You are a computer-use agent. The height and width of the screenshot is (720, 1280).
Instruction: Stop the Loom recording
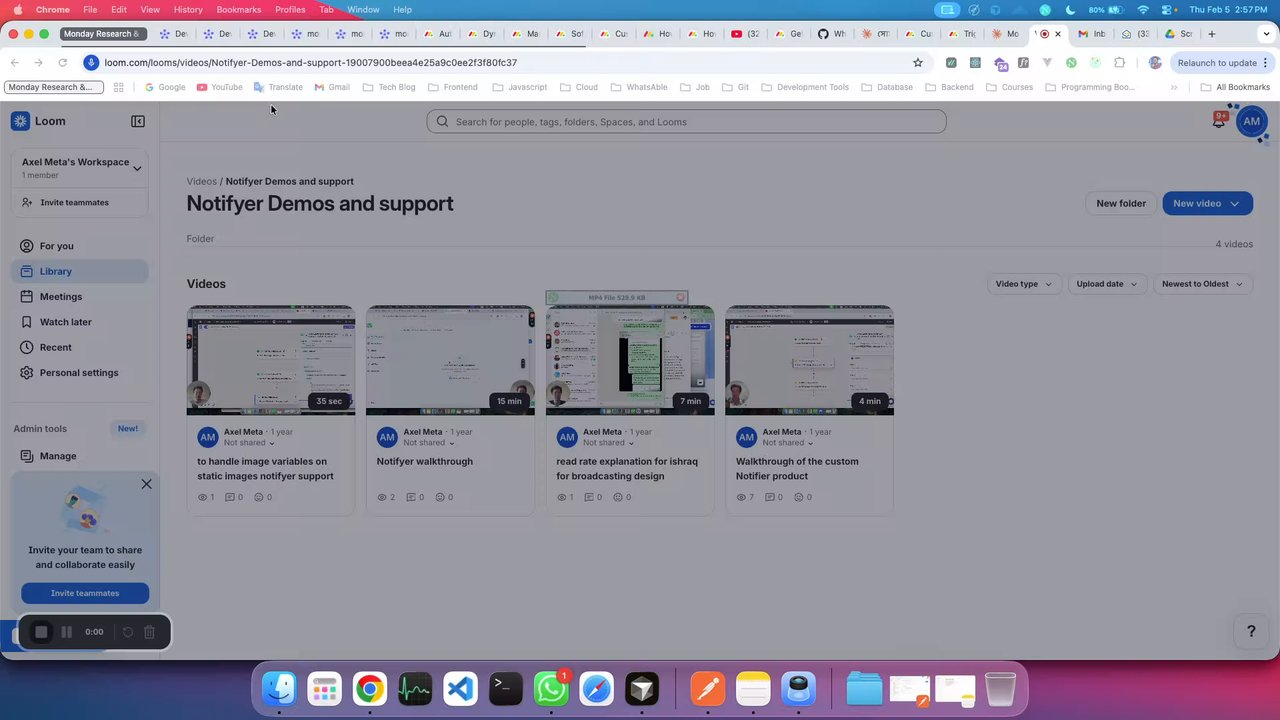(41, 632)
